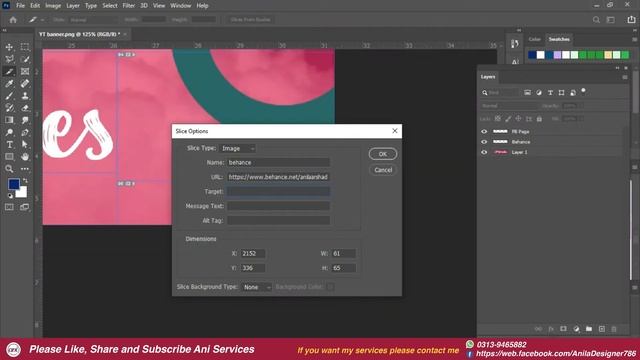Select the Brush tool
Viewport: 640px width, 360px height.
click(x=9, y=96)
